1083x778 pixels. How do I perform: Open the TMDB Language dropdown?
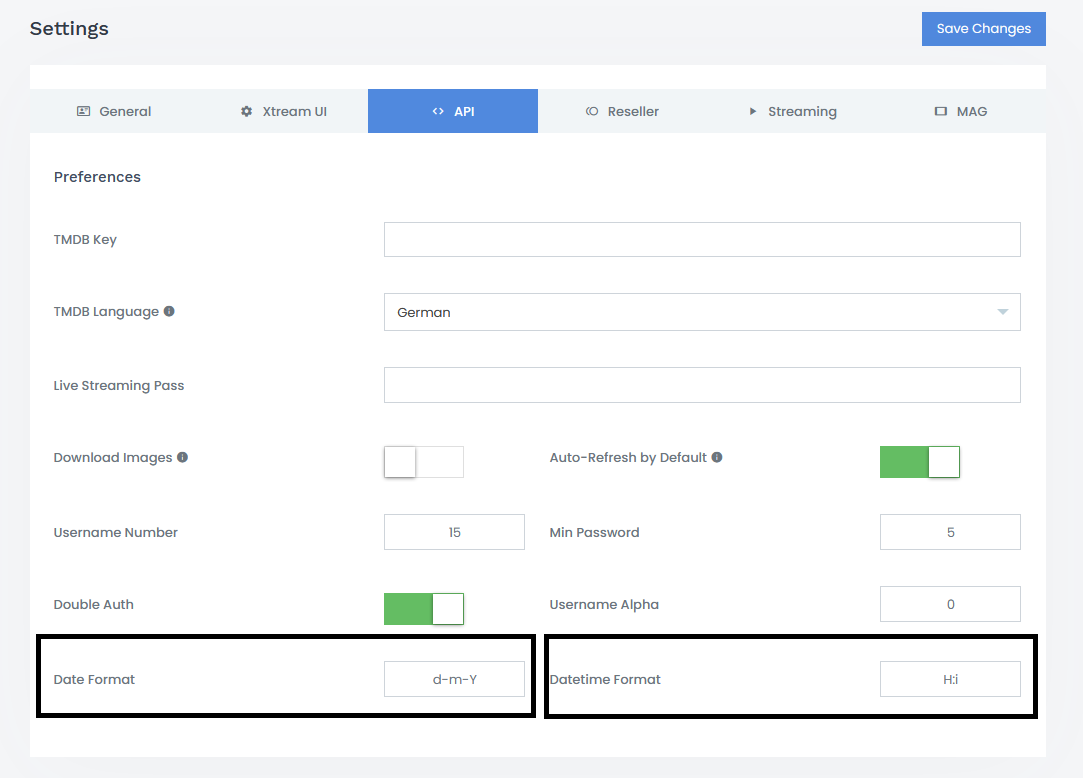(x=702, y=312)
